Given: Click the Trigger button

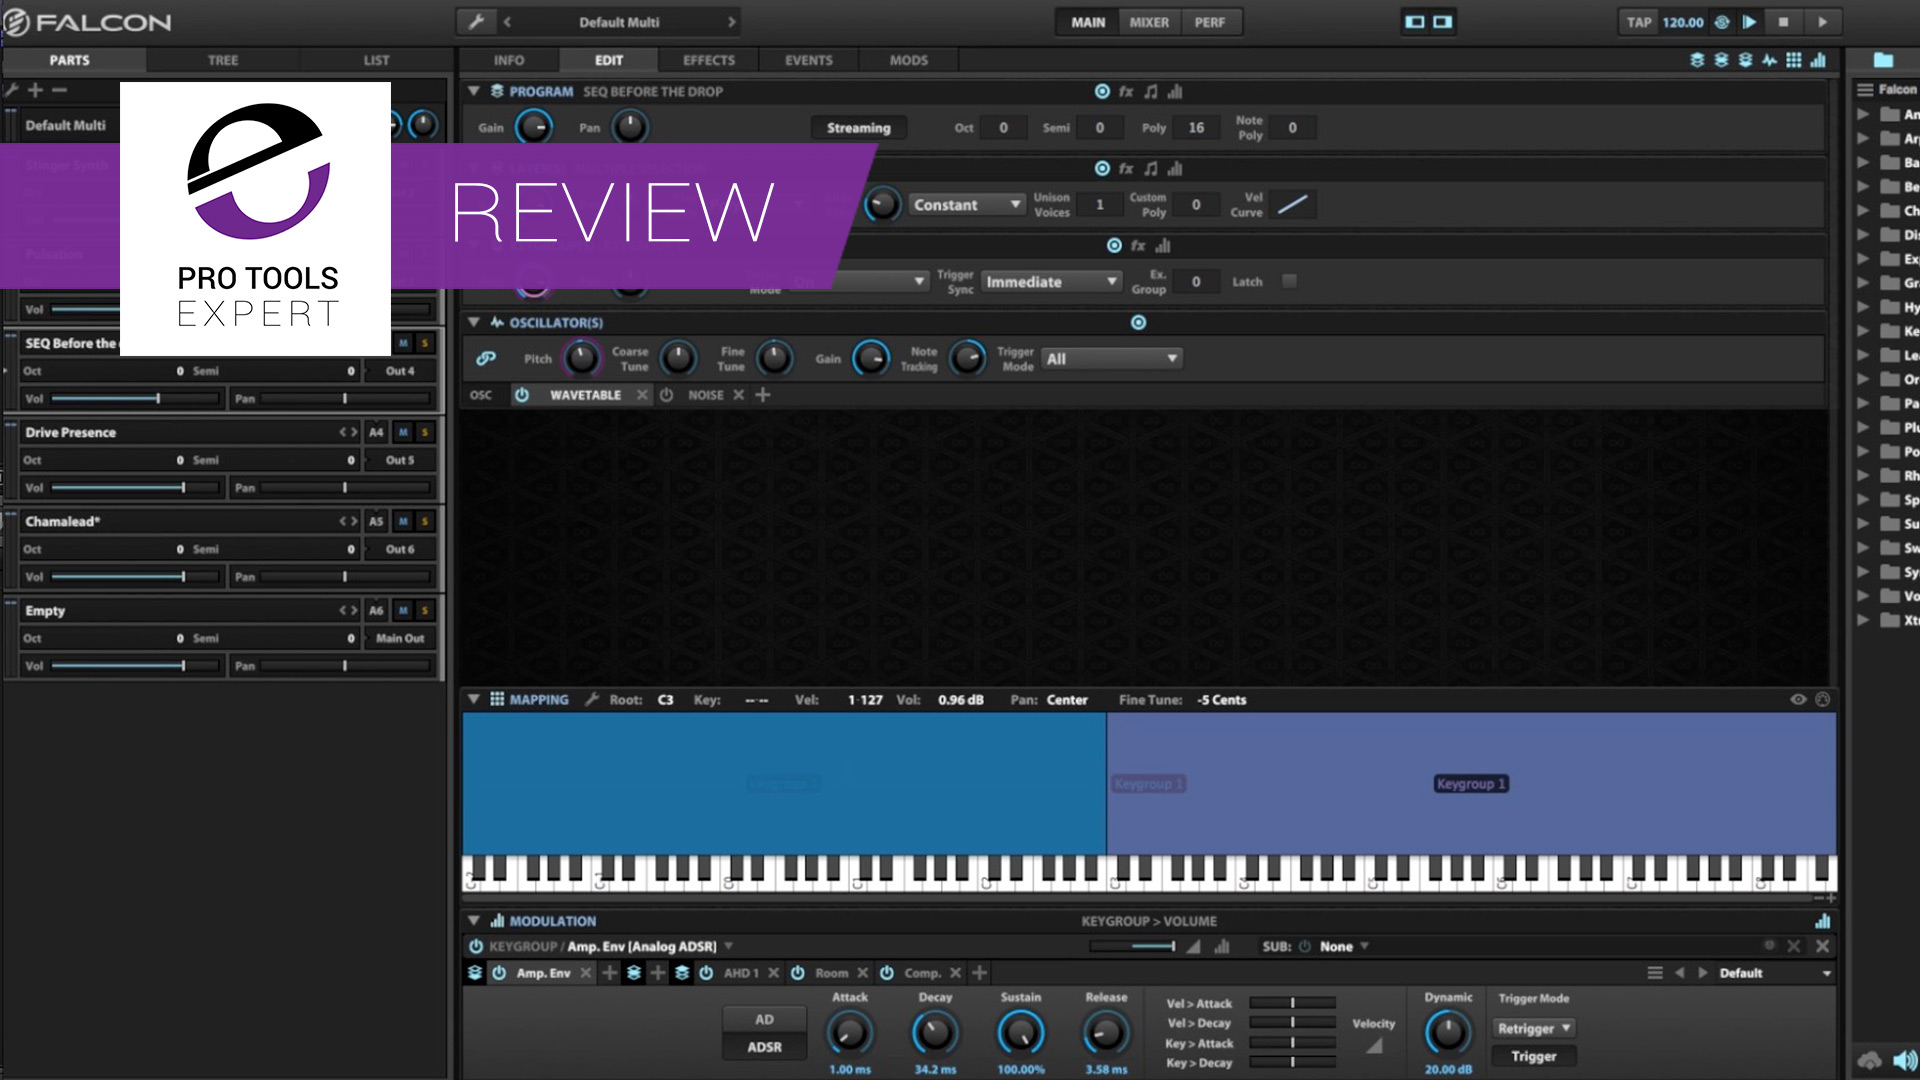Looking at the screenshot, I should [1534, 1056].
